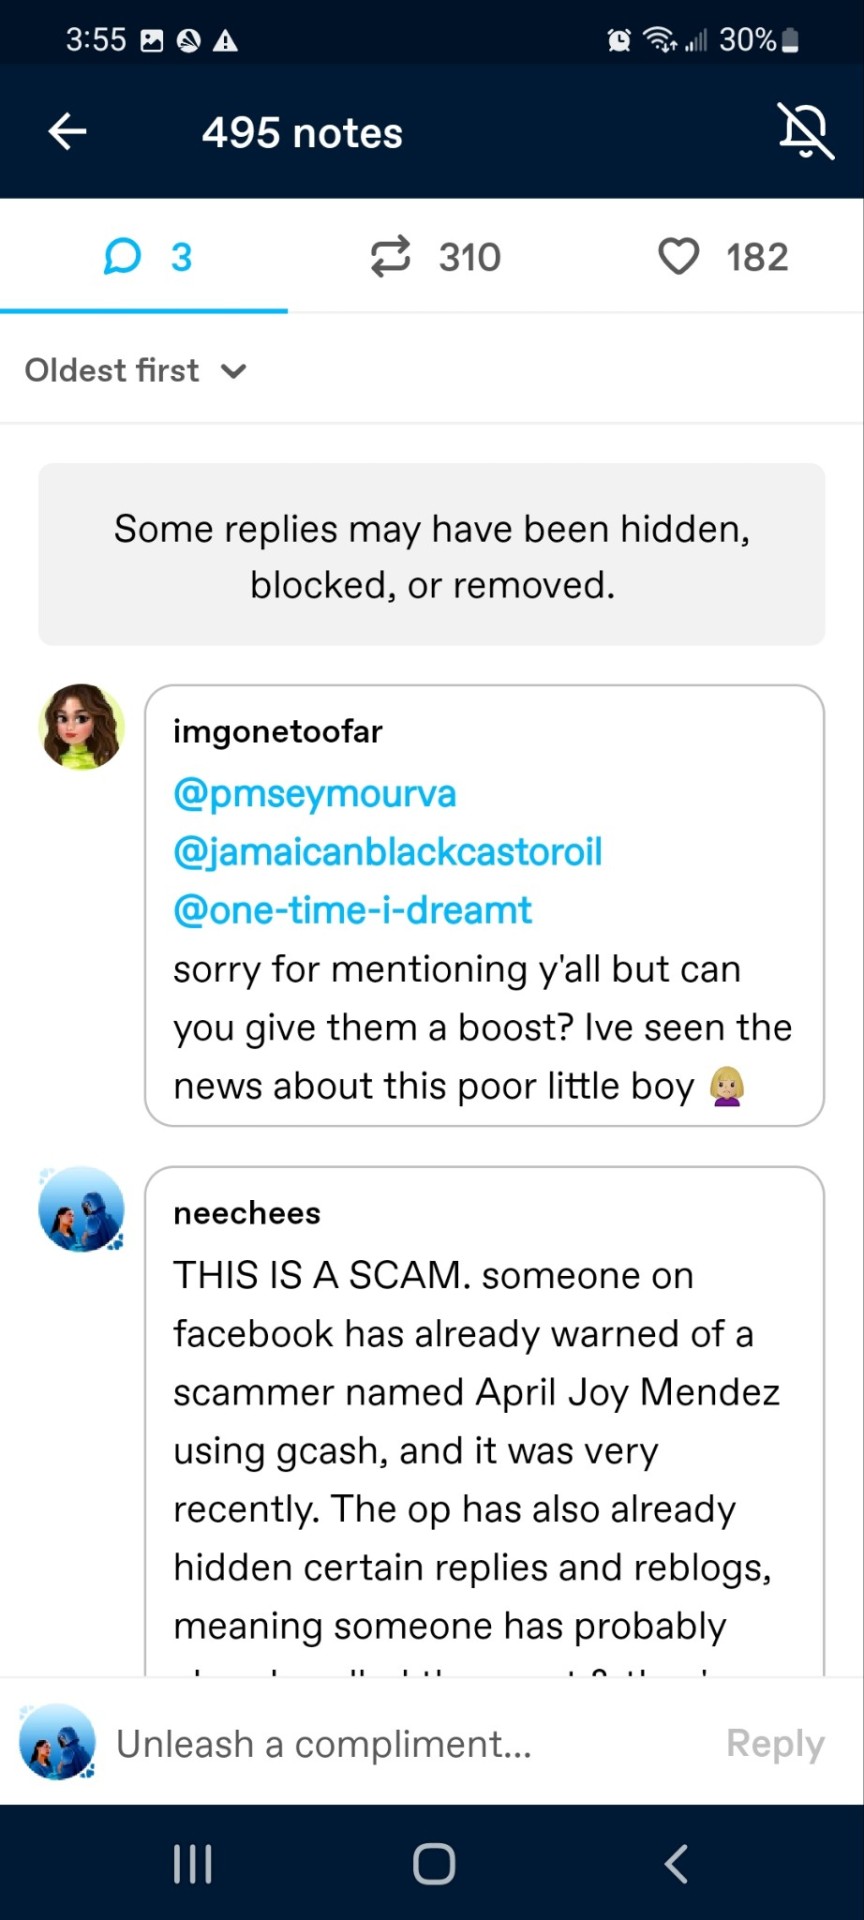The height and width of the screenshot is (1920, 864).
Task: Open the imgonetoofar username
Action: (278, 732)
